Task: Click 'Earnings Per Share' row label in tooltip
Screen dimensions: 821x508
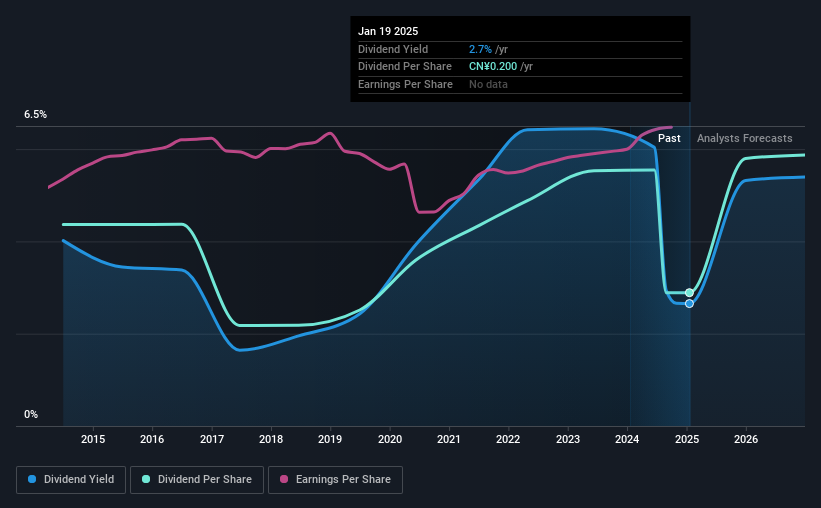Action: click(405, 84)
